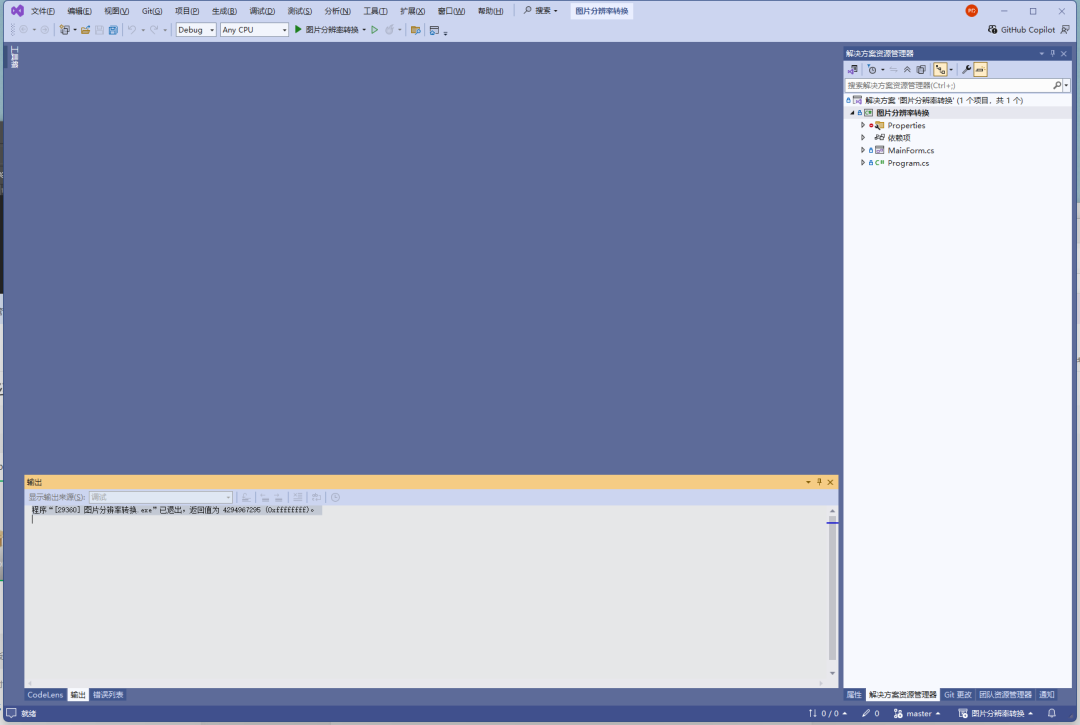
Task: Click the green Start debugging arrow
Action: [x=298, y=30]
